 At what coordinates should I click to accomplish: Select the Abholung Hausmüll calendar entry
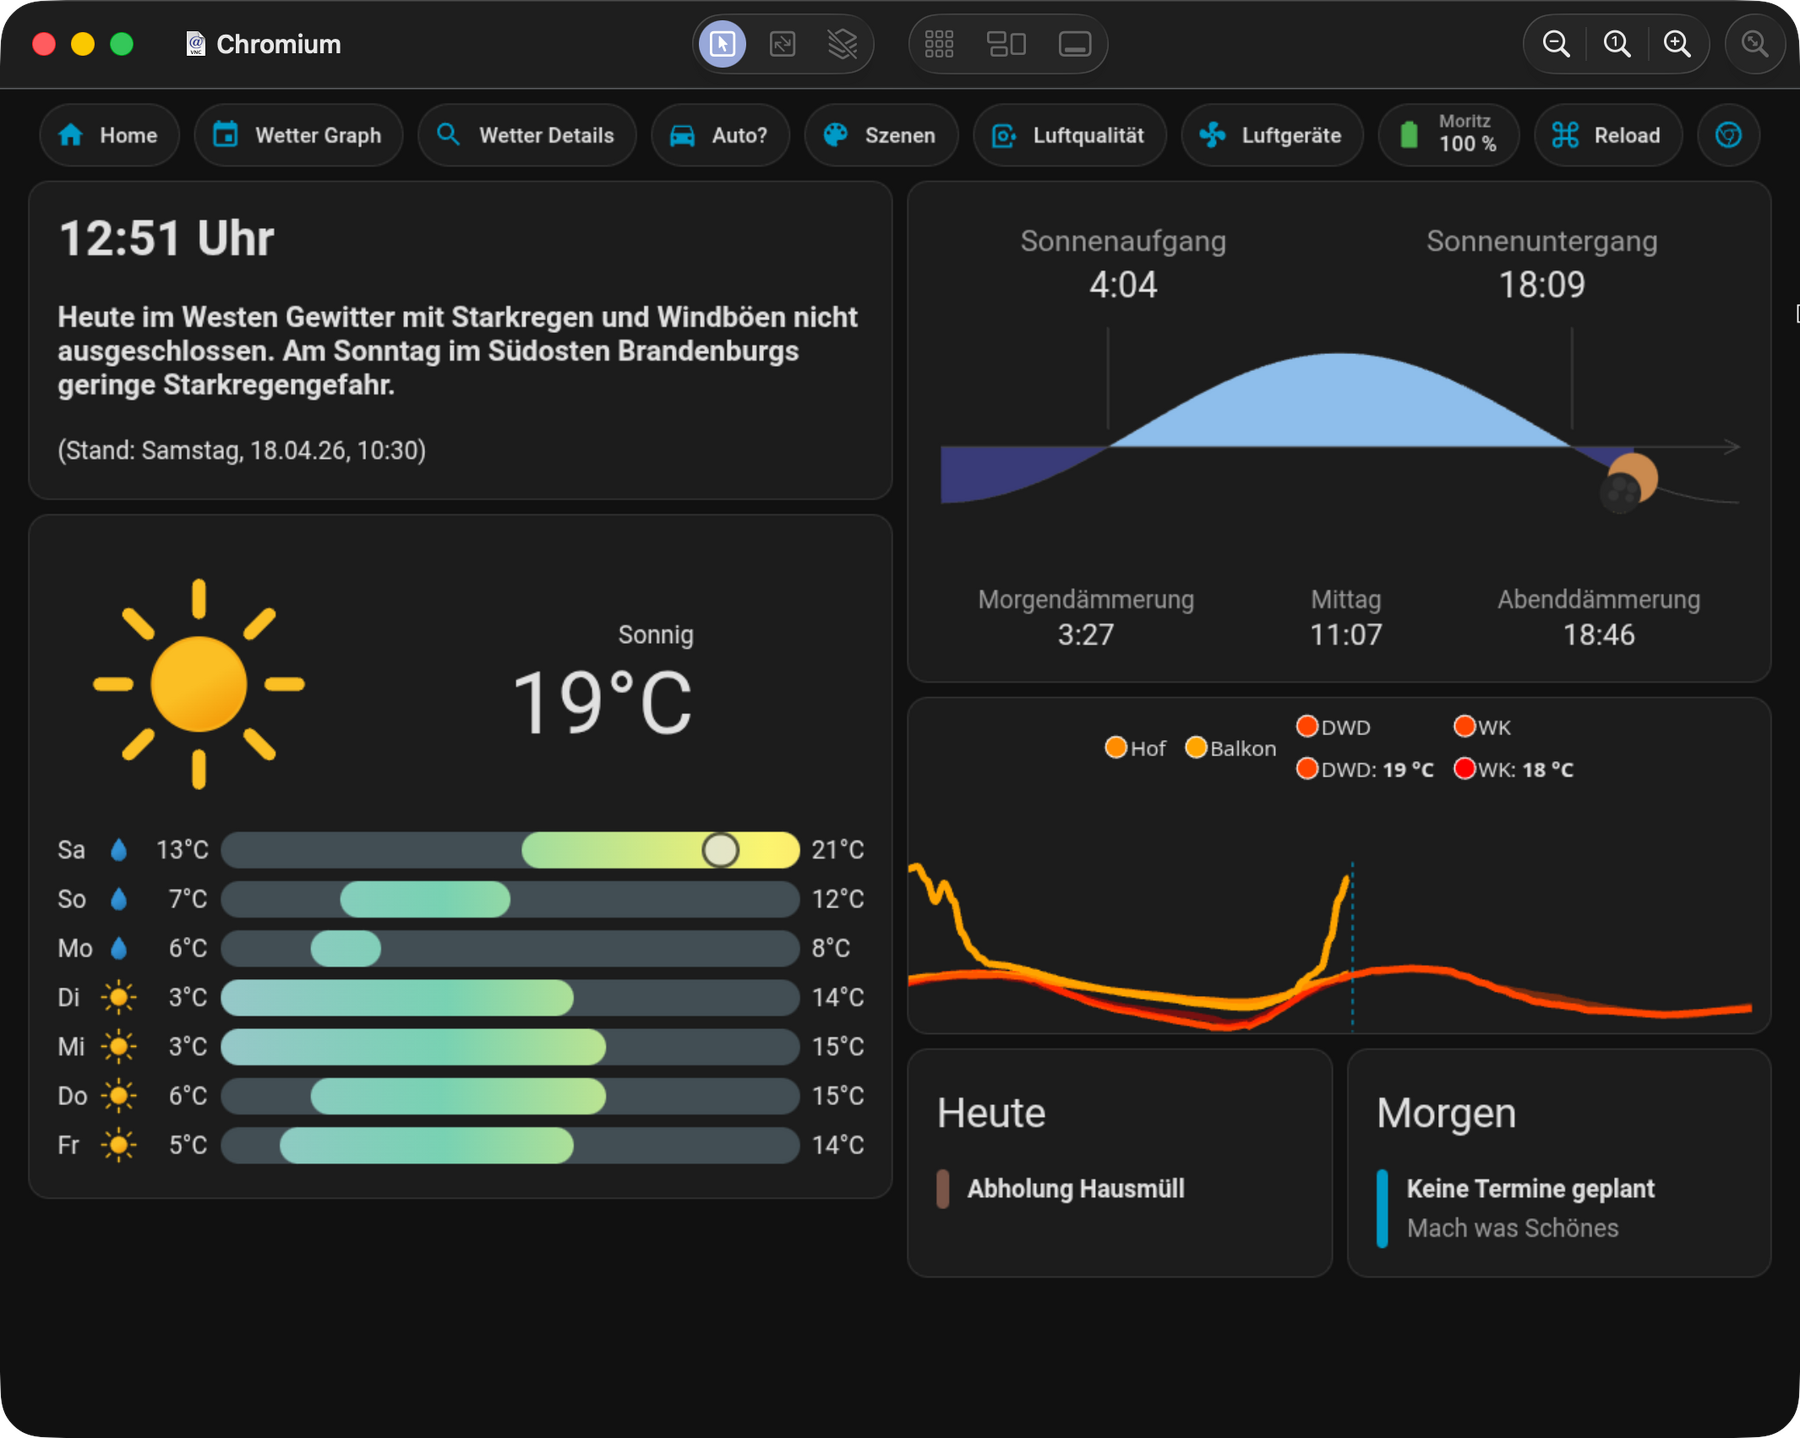(x=1075, y=1189)
